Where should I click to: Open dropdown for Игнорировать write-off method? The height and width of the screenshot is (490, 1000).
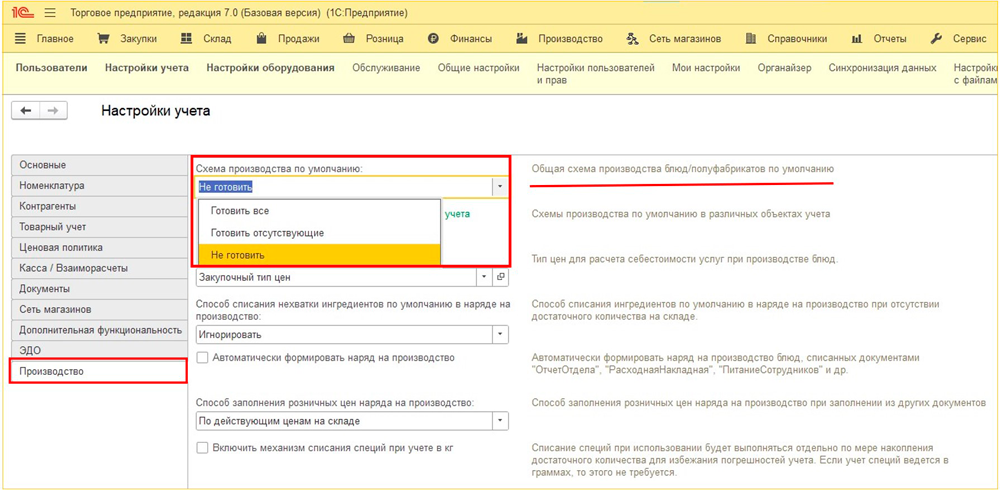coord(499,335)
